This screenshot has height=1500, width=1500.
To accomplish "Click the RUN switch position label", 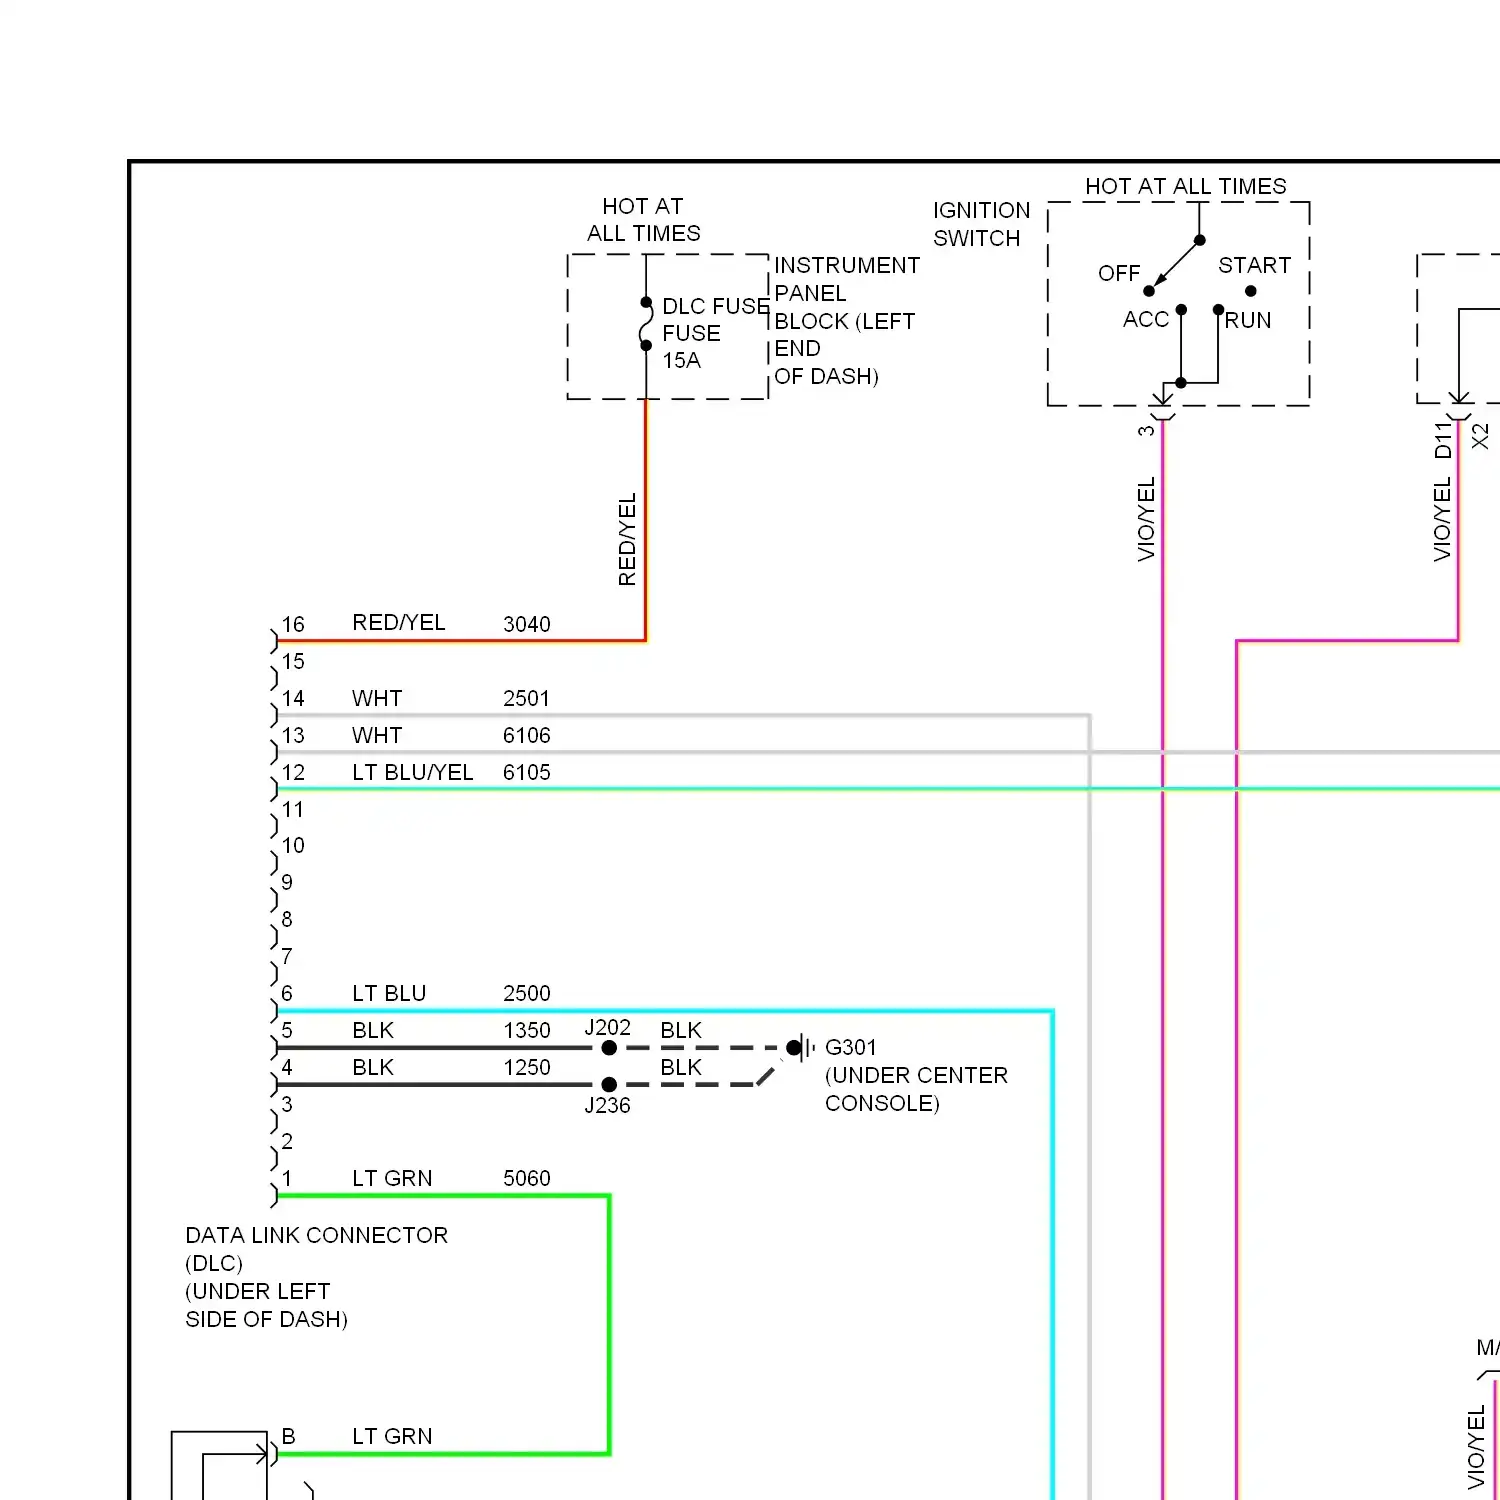I will tap(1248, 320).
